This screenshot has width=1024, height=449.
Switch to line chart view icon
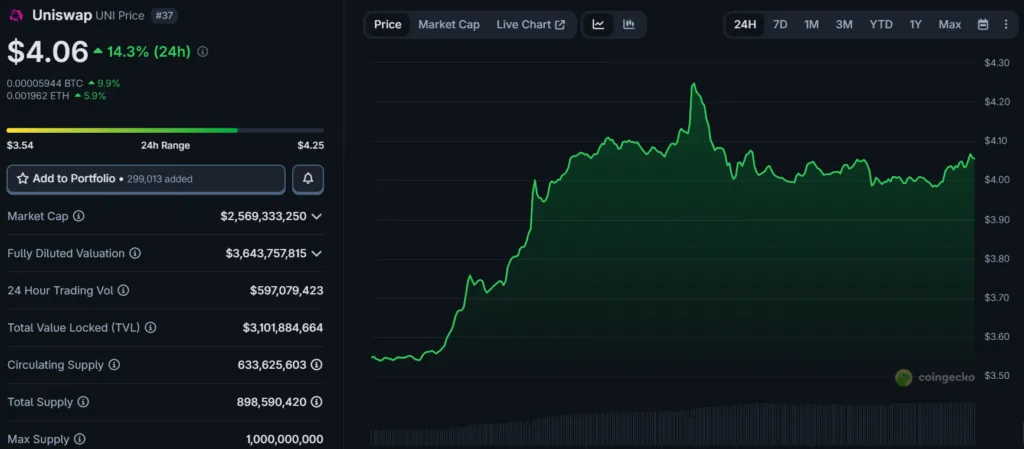pyautogui.click(x=598, y=25)
